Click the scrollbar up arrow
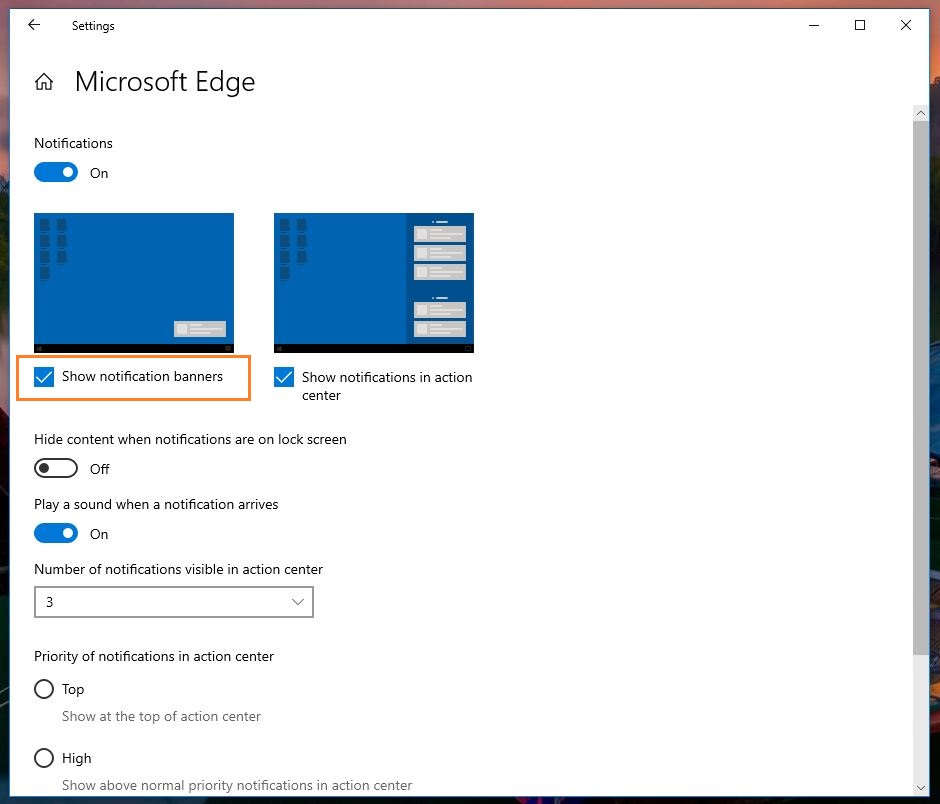Viewport: 940px width, 804px height. (x=921, y=113)
